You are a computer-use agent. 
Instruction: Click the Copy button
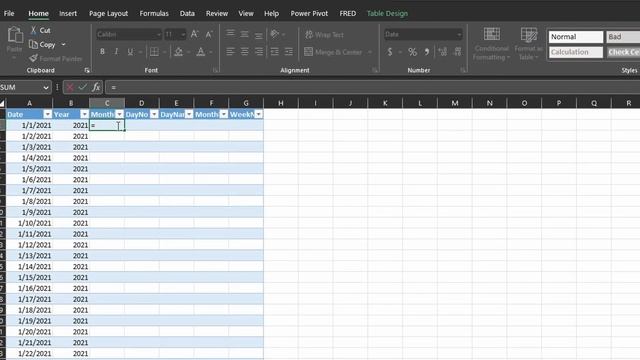42,44
